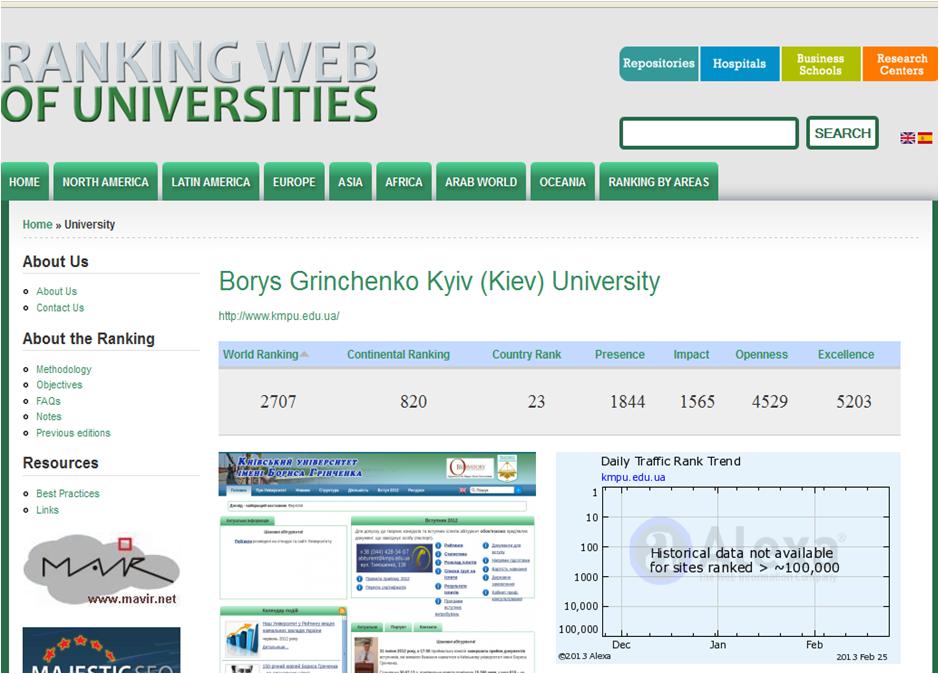The image size is (939, 674).
Task: Open the kmpu.edu.ua university URL
Action: tap(279, 316)
